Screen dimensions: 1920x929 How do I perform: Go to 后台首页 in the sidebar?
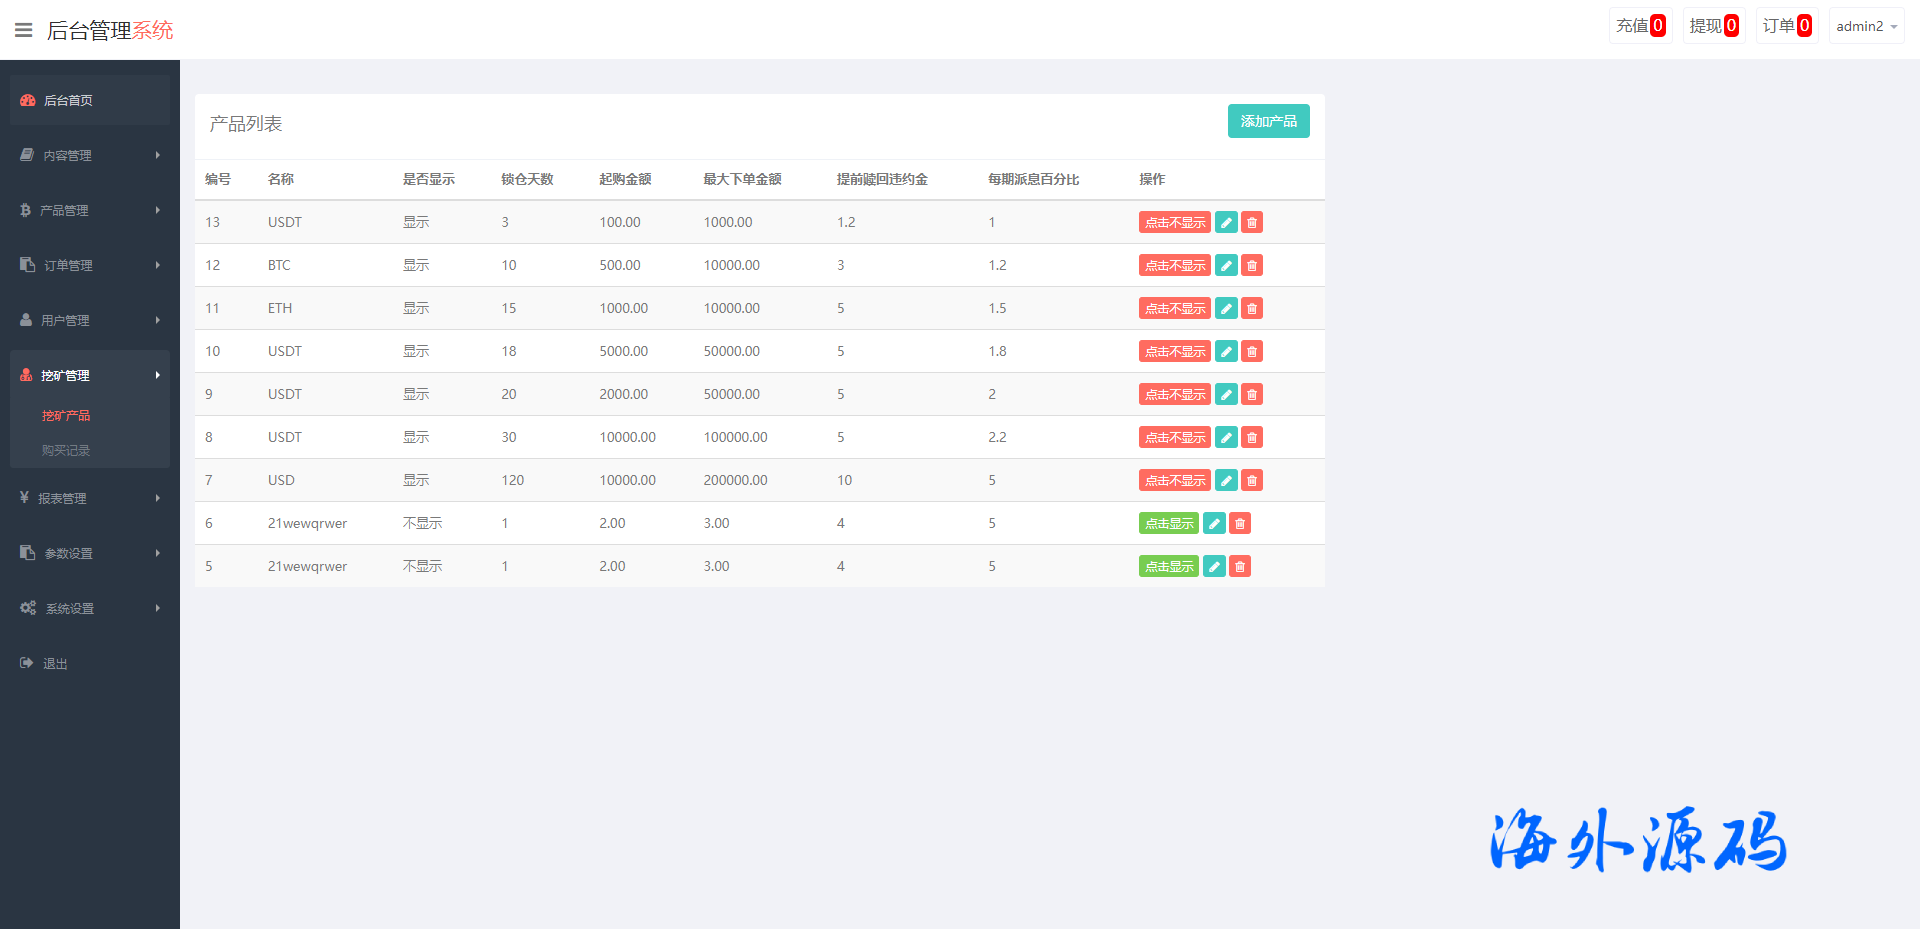pos(68,100)
